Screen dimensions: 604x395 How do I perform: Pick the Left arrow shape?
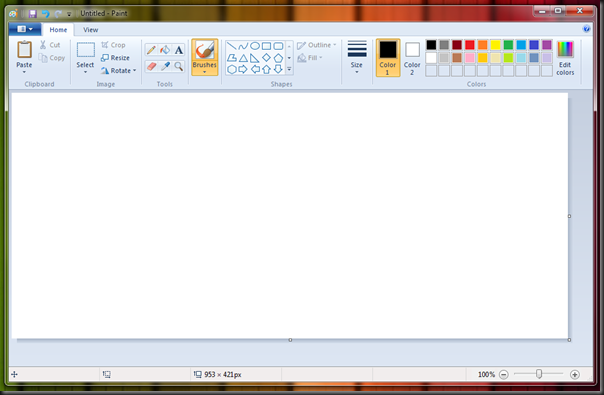point(255,69)
